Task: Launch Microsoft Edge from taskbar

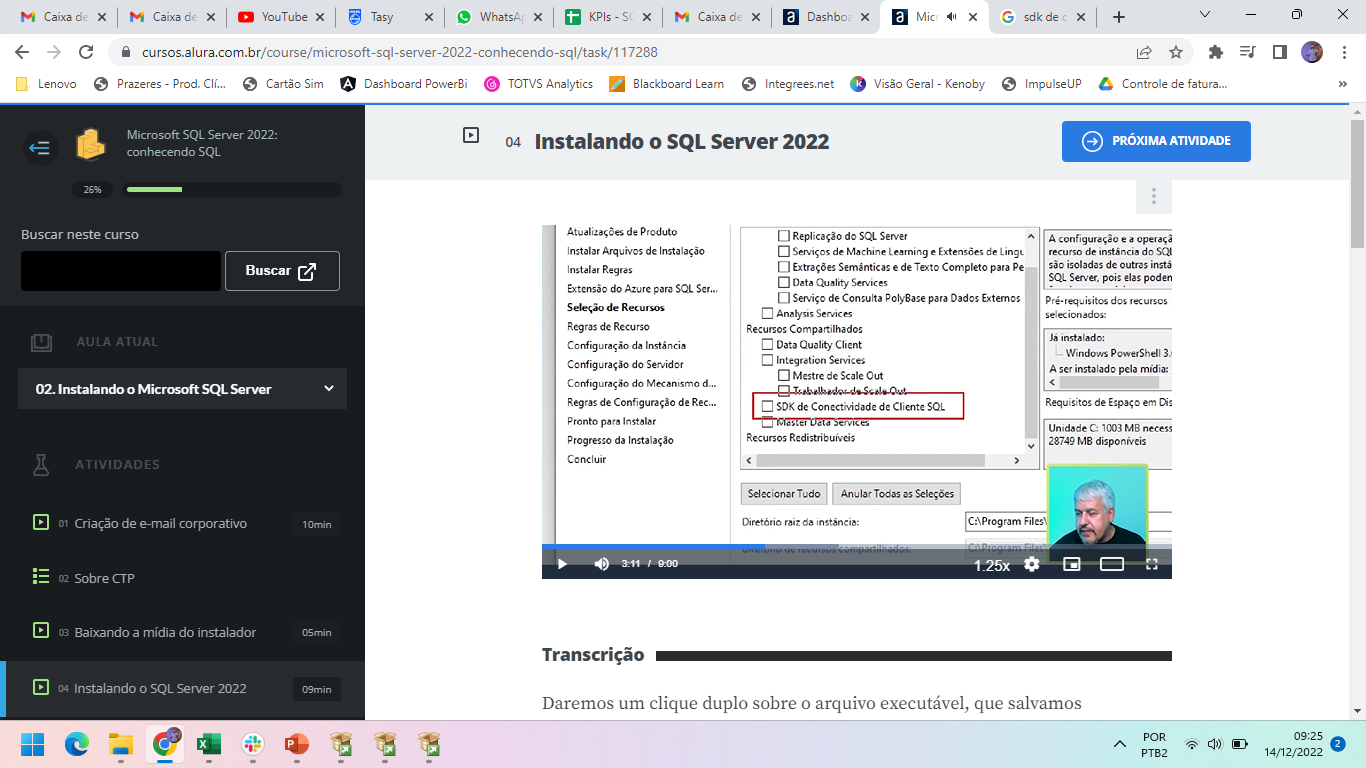Action: 77,744
